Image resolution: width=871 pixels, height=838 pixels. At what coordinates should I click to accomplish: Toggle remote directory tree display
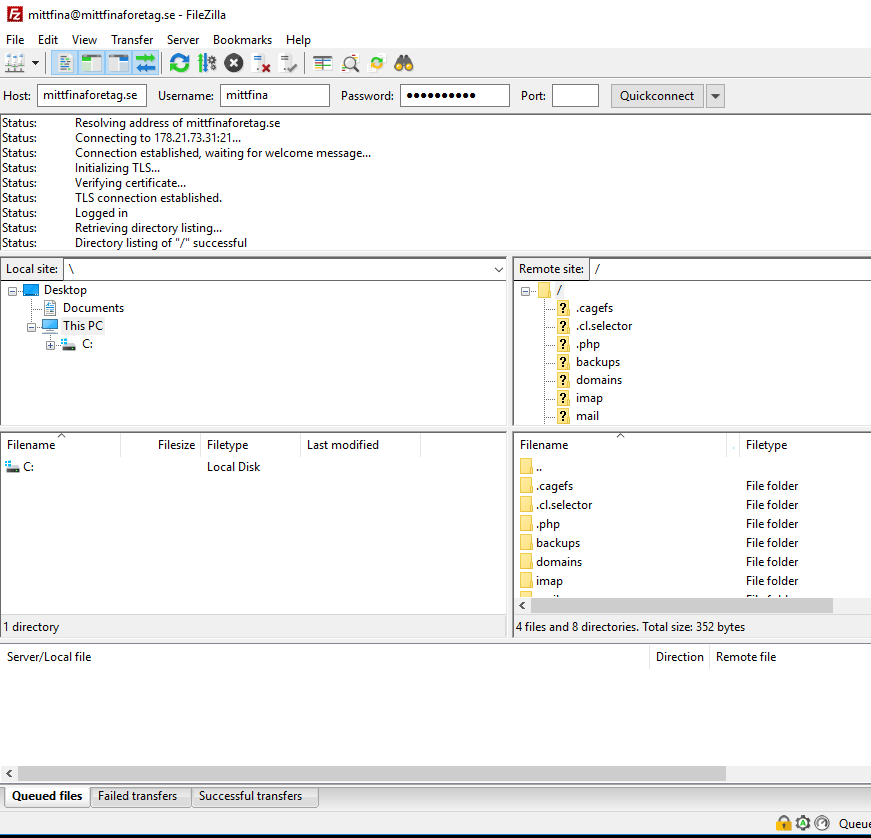tap(118, 63)
